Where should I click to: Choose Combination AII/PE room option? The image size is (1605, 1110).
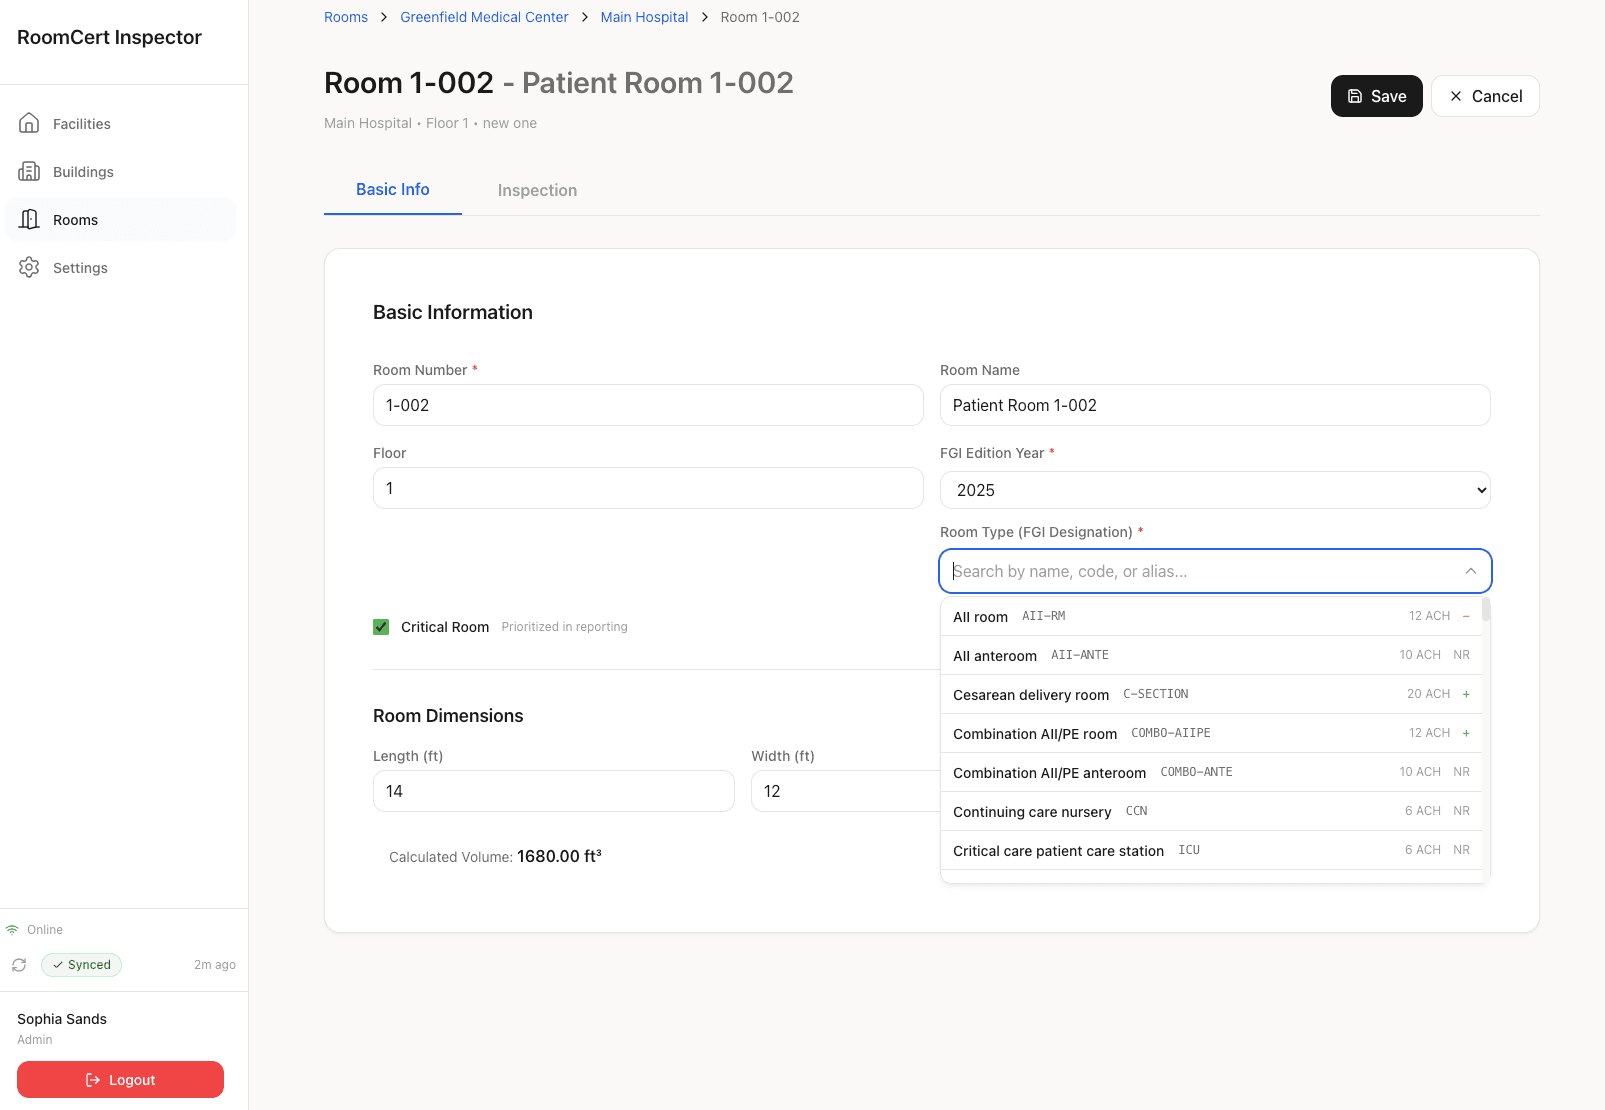(x=1211, y=733)
